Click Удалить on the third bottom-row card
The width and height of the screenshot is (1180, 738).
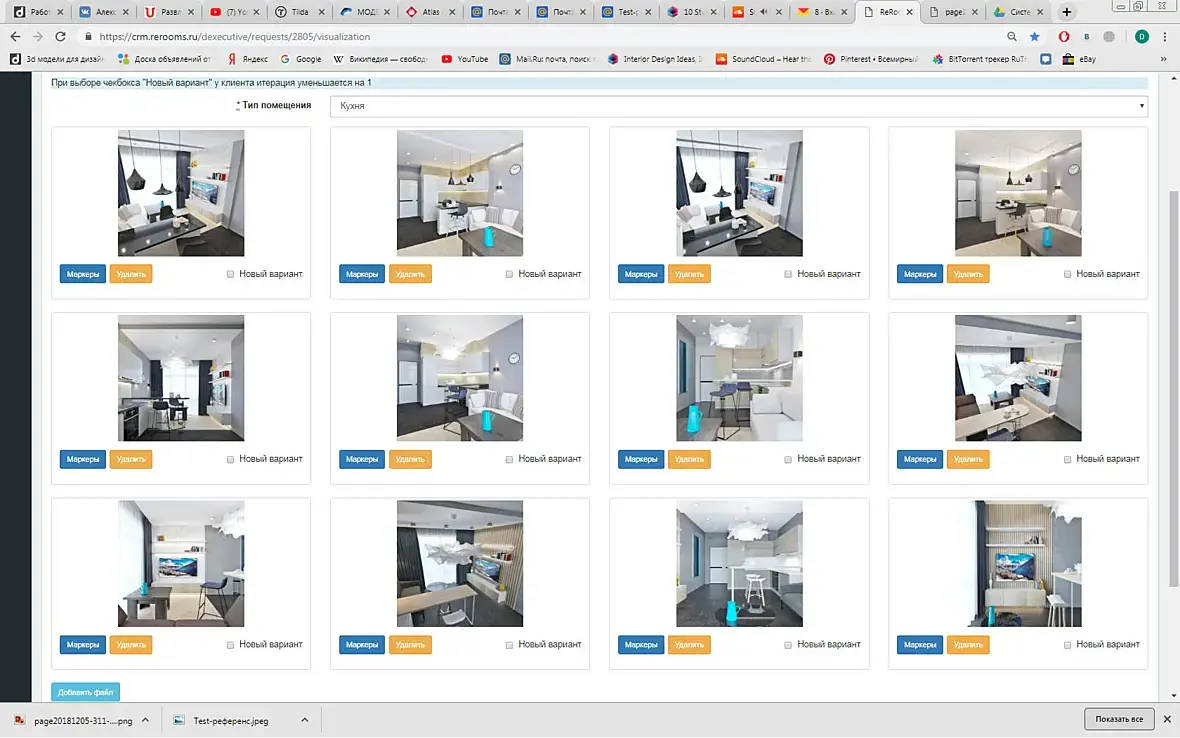pyautogui.click(x=689, y=645)
